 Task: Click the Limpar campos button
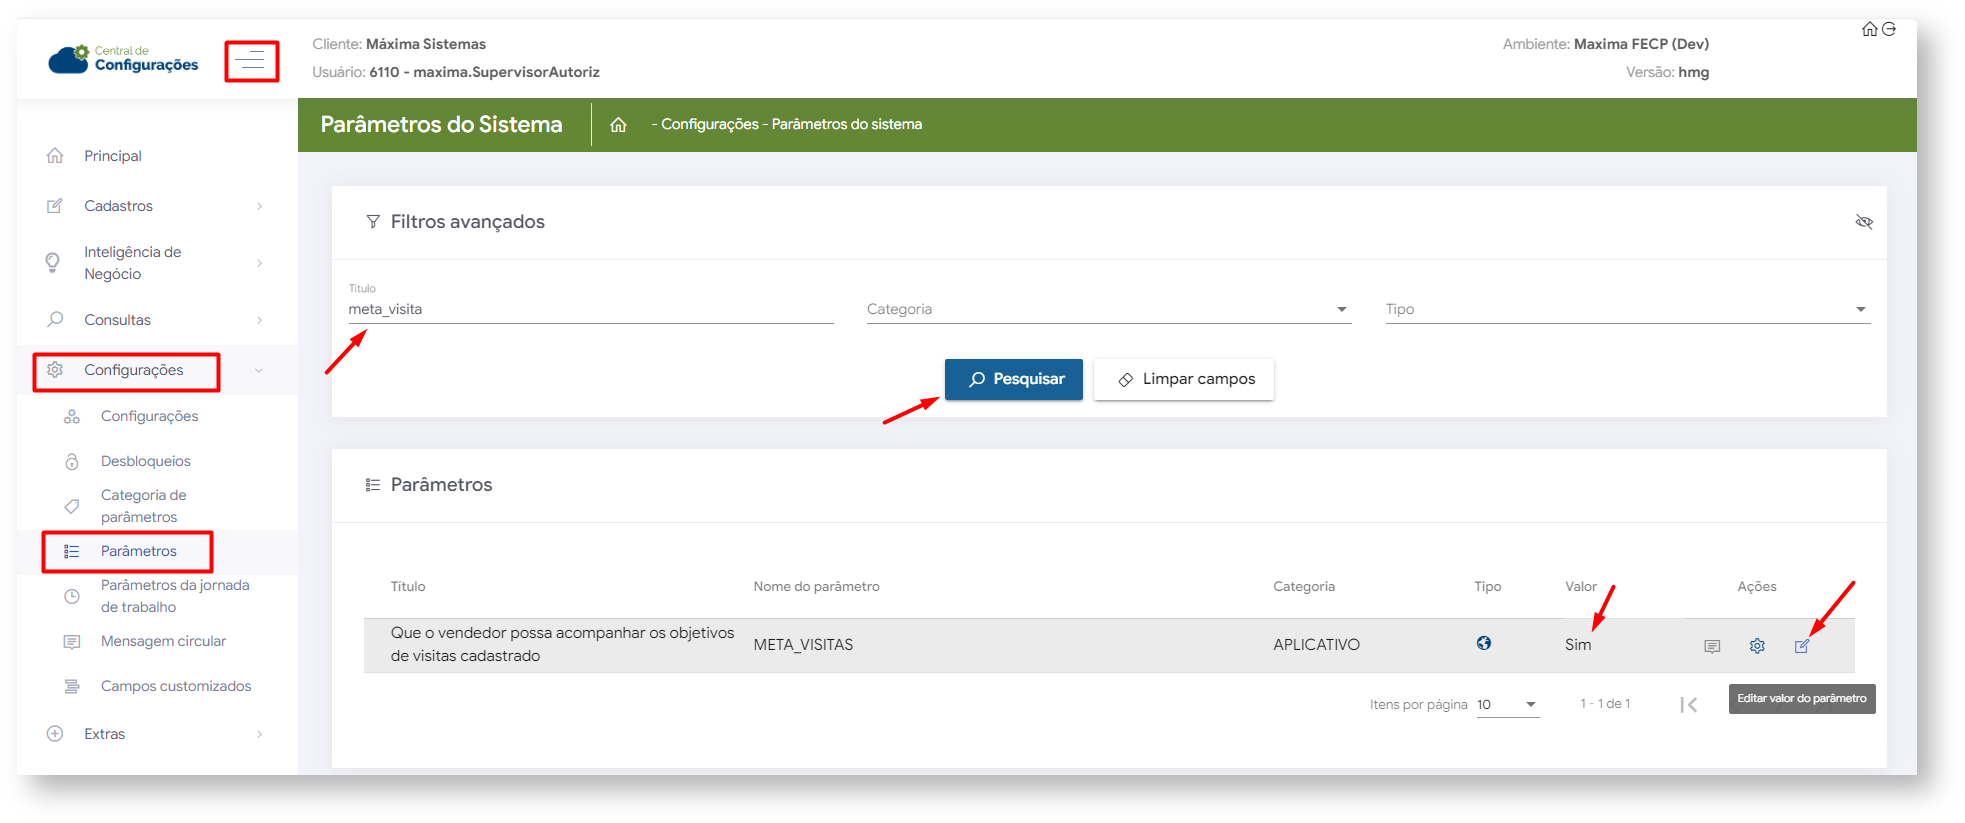point(1184,379)
